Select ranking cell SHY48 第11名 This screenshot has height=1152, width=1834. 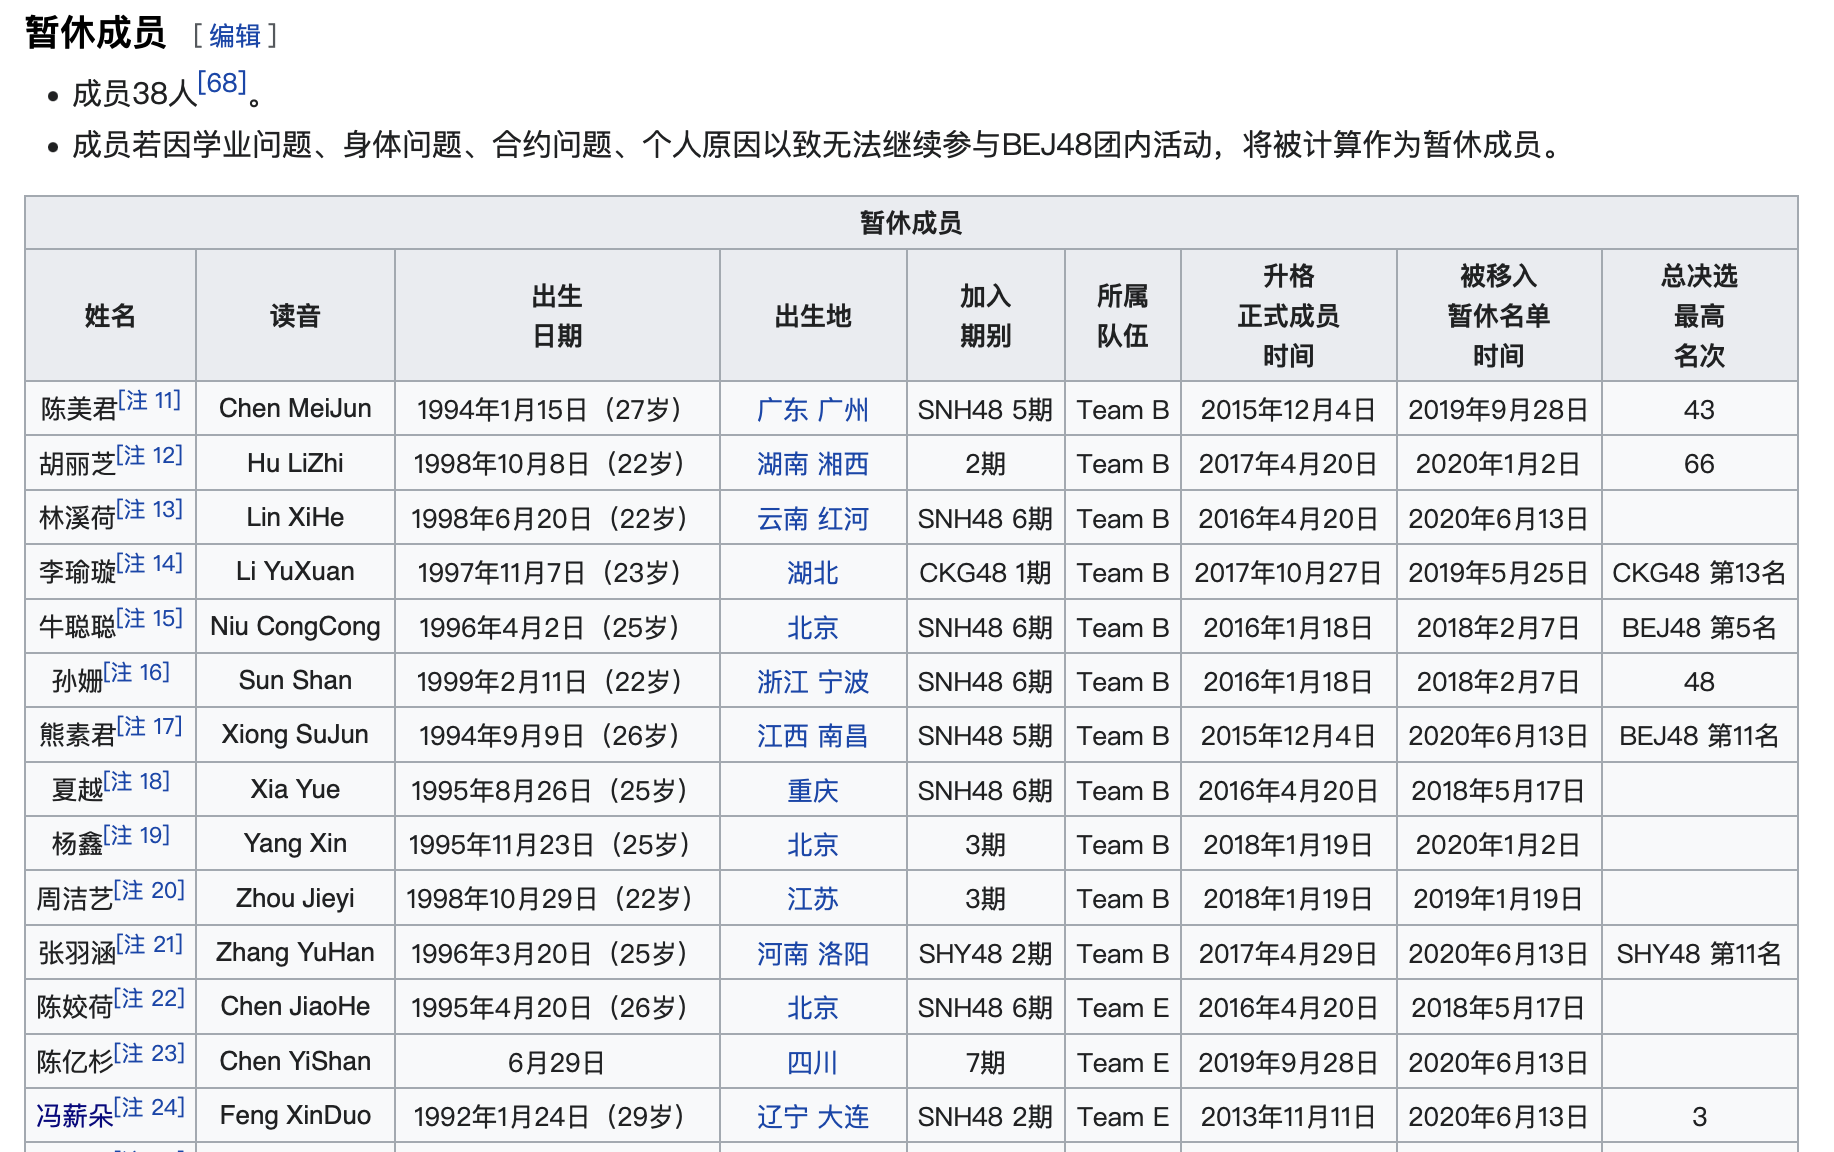[1699, 954]
